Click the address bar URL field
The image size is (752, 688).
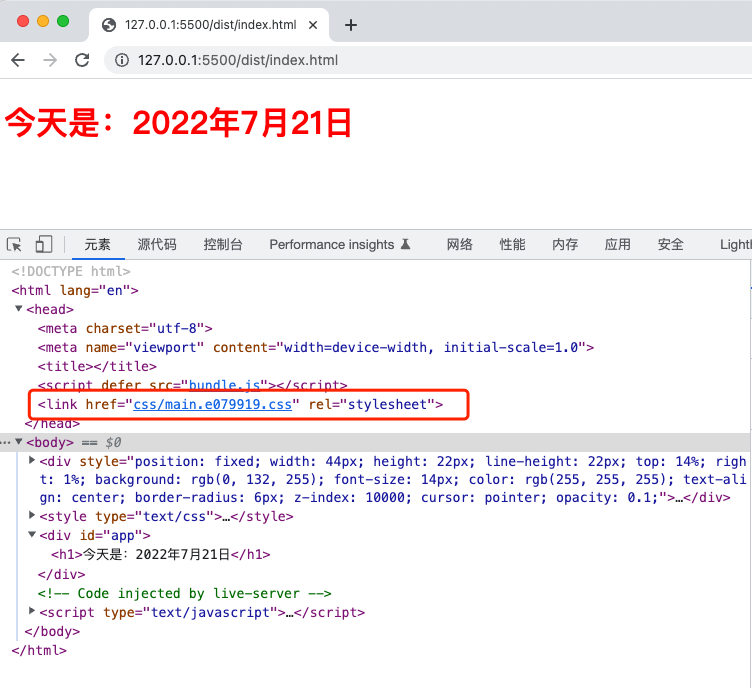point(427,60)
